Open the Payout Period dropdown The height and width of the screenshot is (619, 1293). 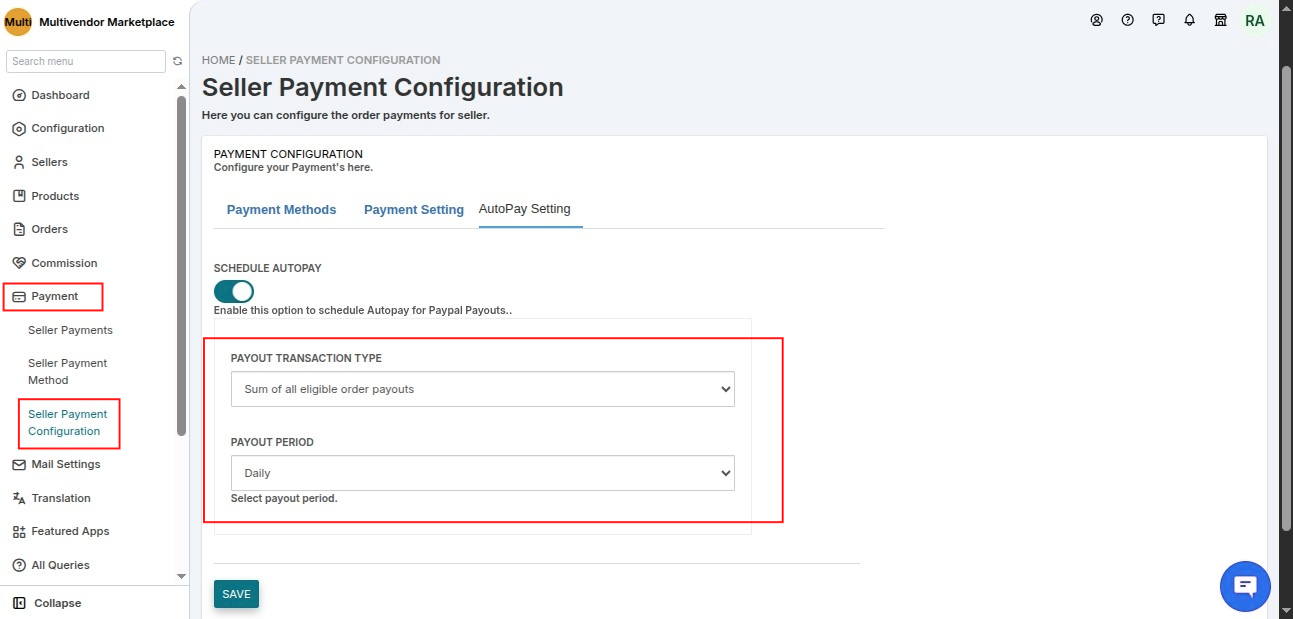[483, 473]
